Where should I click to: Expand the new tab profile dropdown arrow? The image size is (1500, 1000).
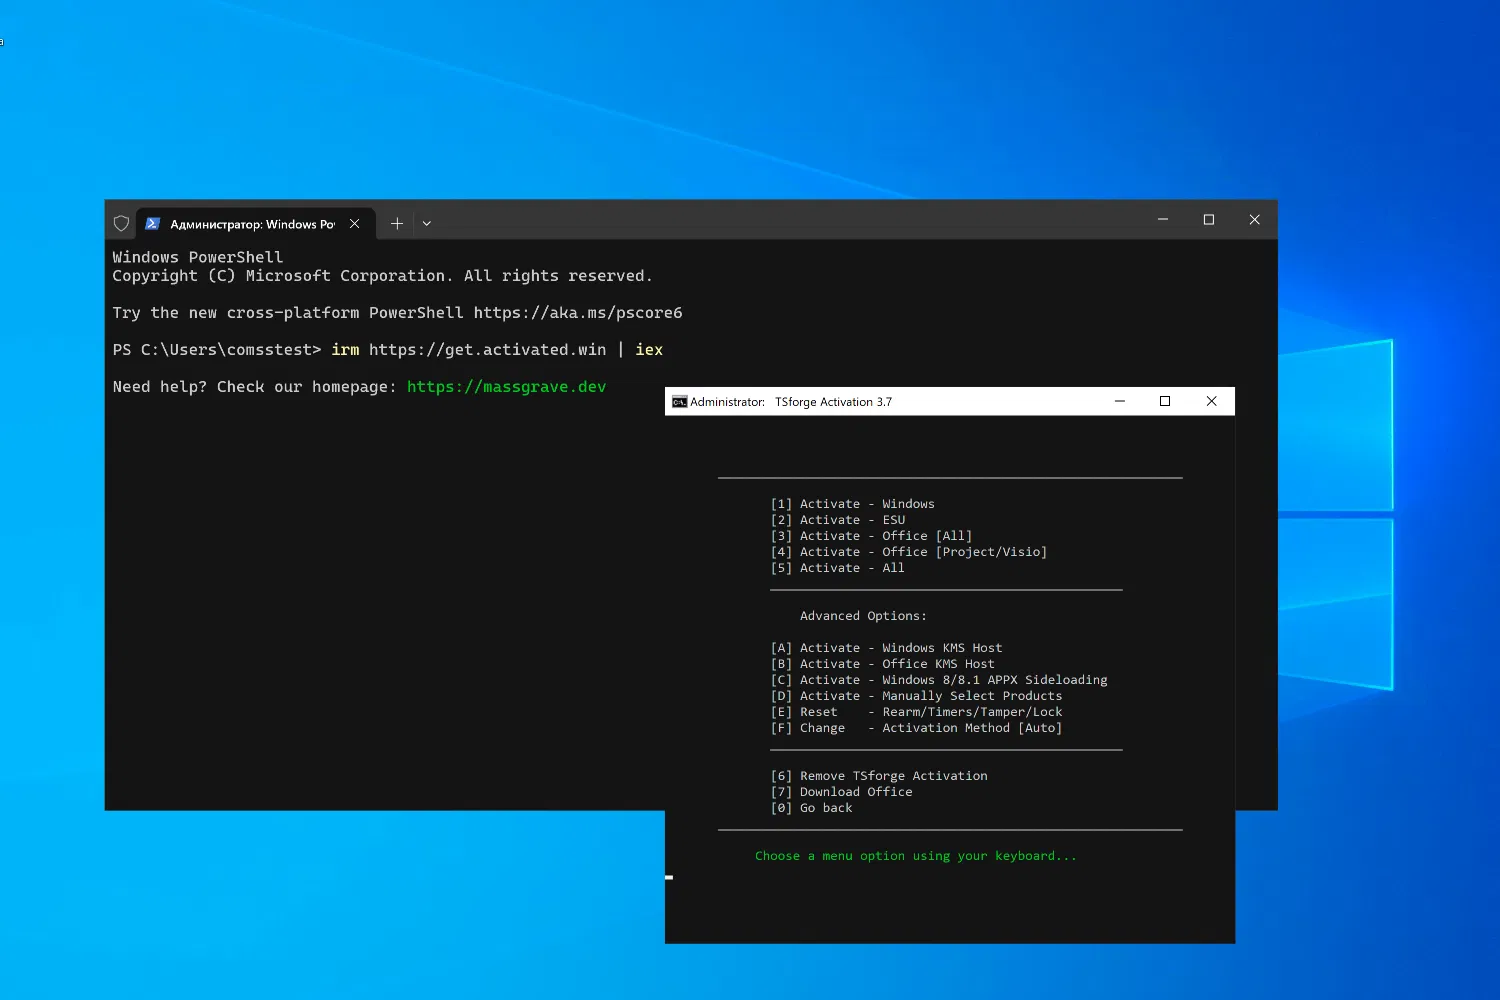click(427, 224)
